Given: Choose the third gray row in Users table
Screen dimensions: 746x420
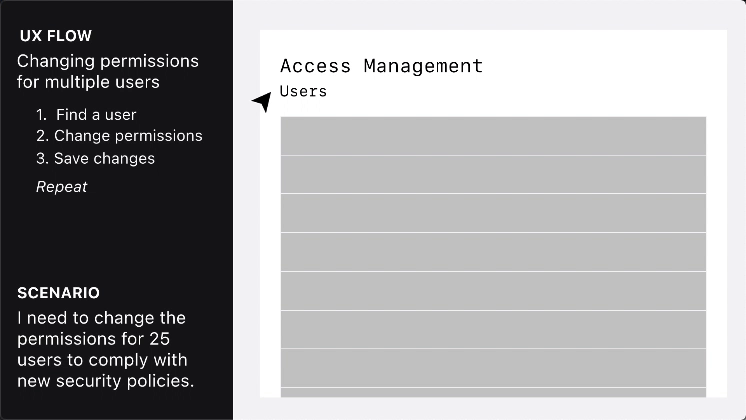Looking at the screenshot, I should pos(493,213).
